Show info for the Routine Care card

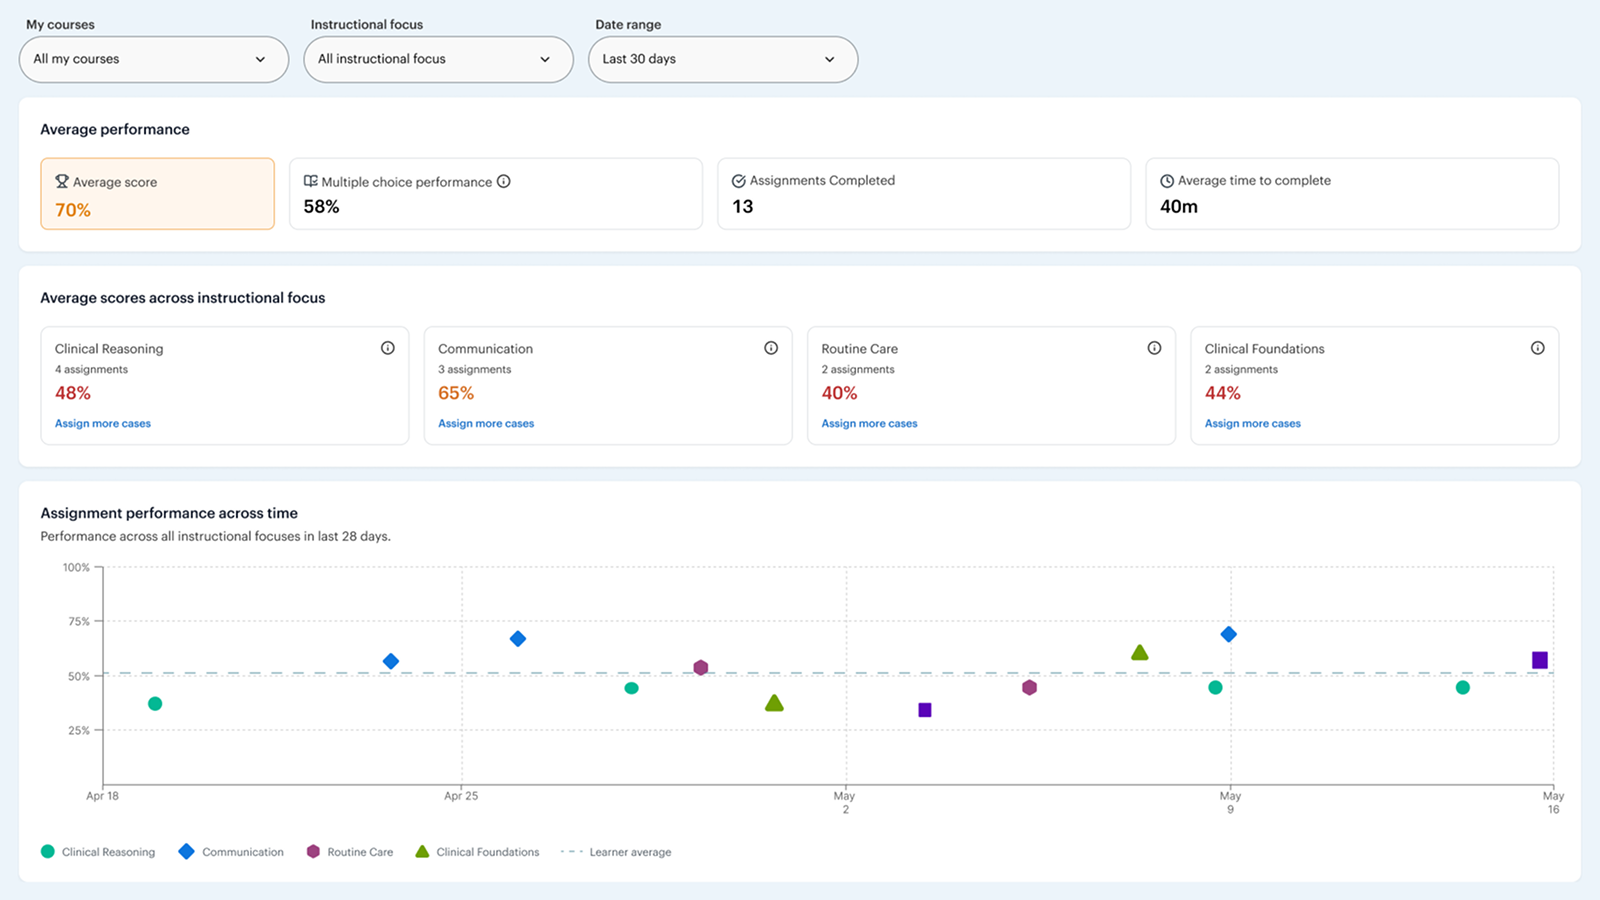[x=1154, y=348]
